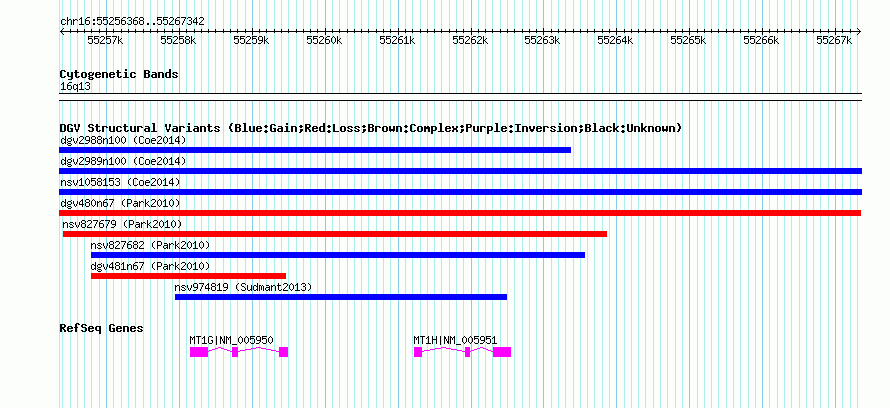Click the dgv2988n100 (Coe2014) label
The width and height of the screenshot is (890, 408).
pos(123,140)
